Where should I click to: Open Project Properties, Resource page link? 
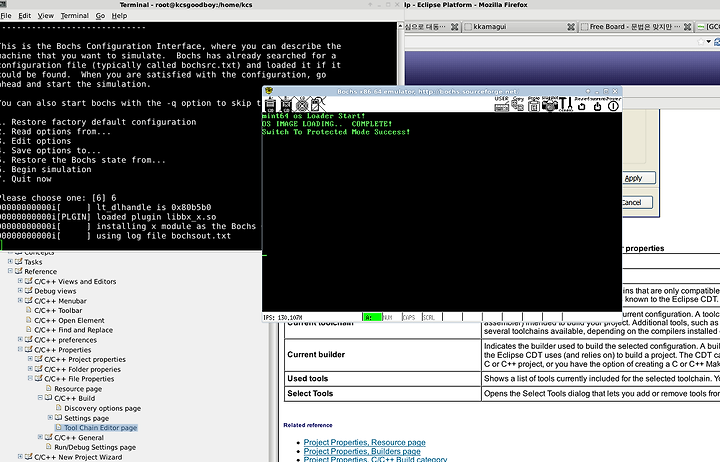click(365, 442)
